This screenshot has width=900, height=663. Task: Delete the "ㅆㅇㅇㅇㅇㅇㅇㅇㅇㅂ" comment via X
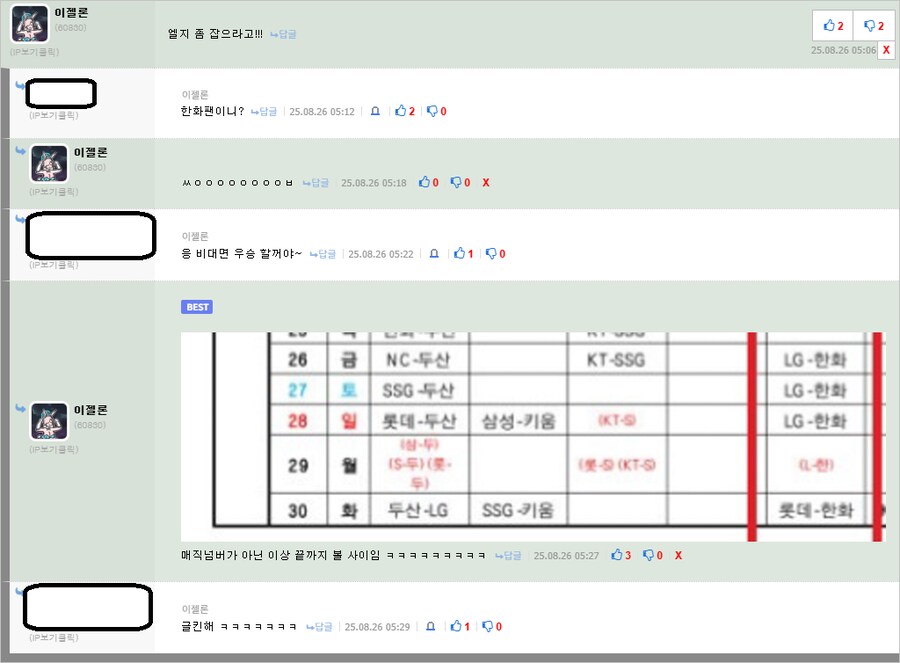pyautogui.click(x=485, y=182)
